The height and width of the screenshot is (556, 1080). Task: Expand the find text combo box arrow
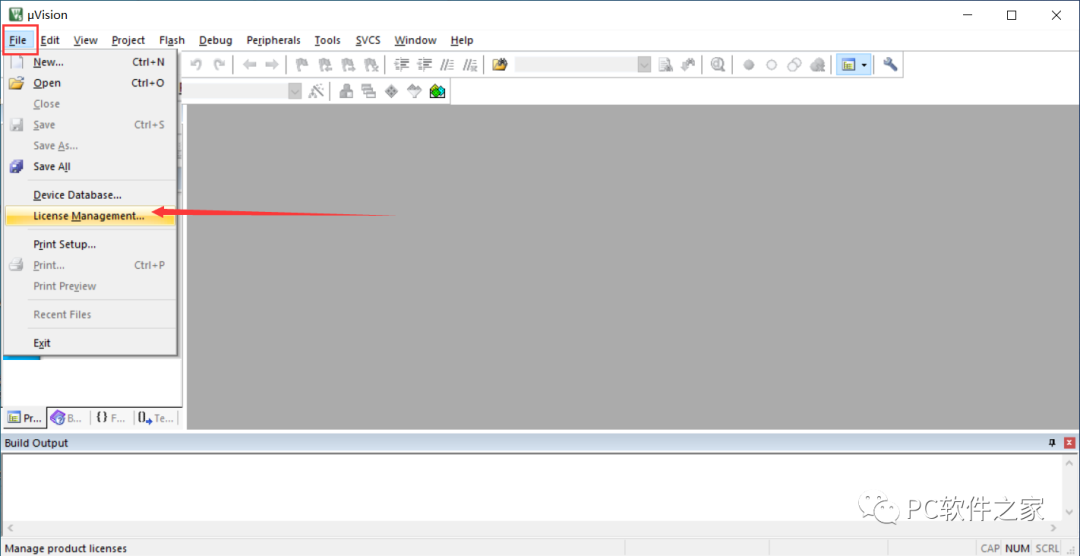tap(644, 65)
